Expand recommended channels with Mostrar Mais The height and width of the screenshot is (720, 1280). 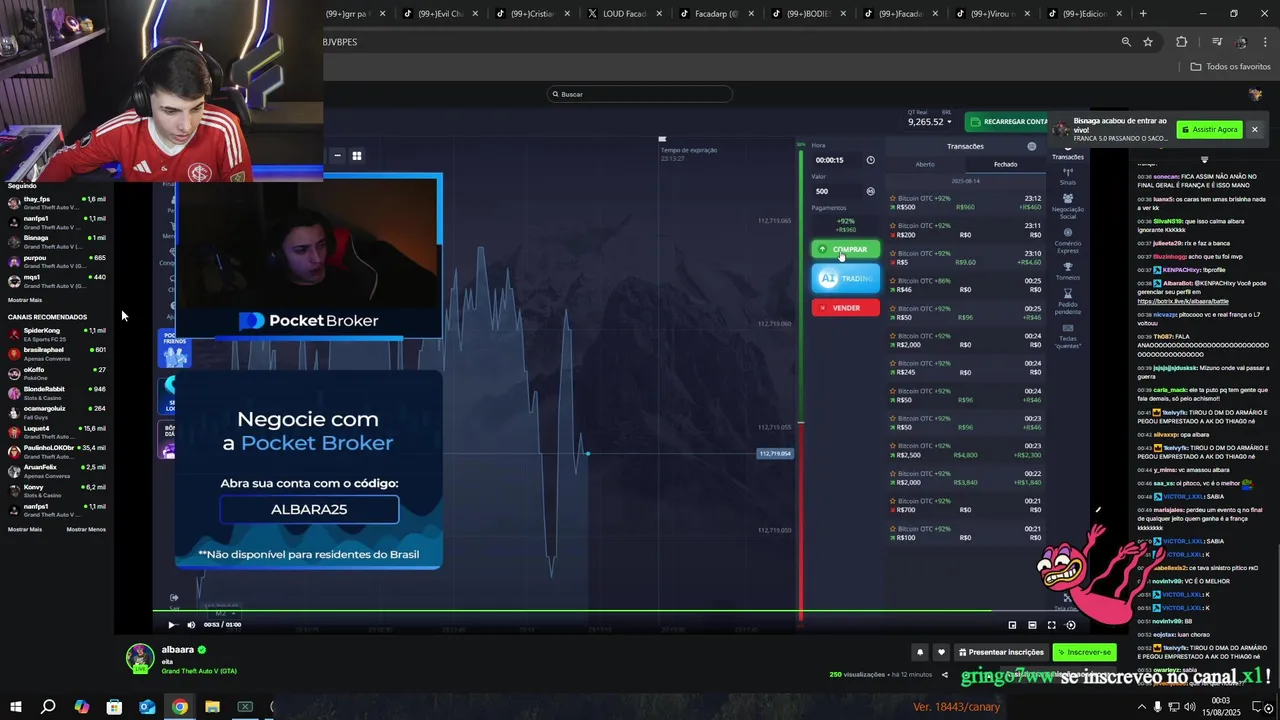pos(25,529)
